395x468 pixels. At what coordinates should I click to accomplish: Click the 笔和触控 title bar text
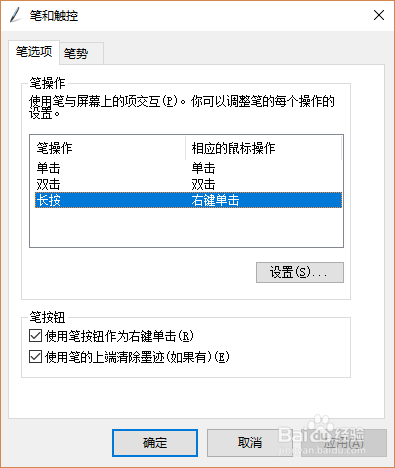[54, 16]
